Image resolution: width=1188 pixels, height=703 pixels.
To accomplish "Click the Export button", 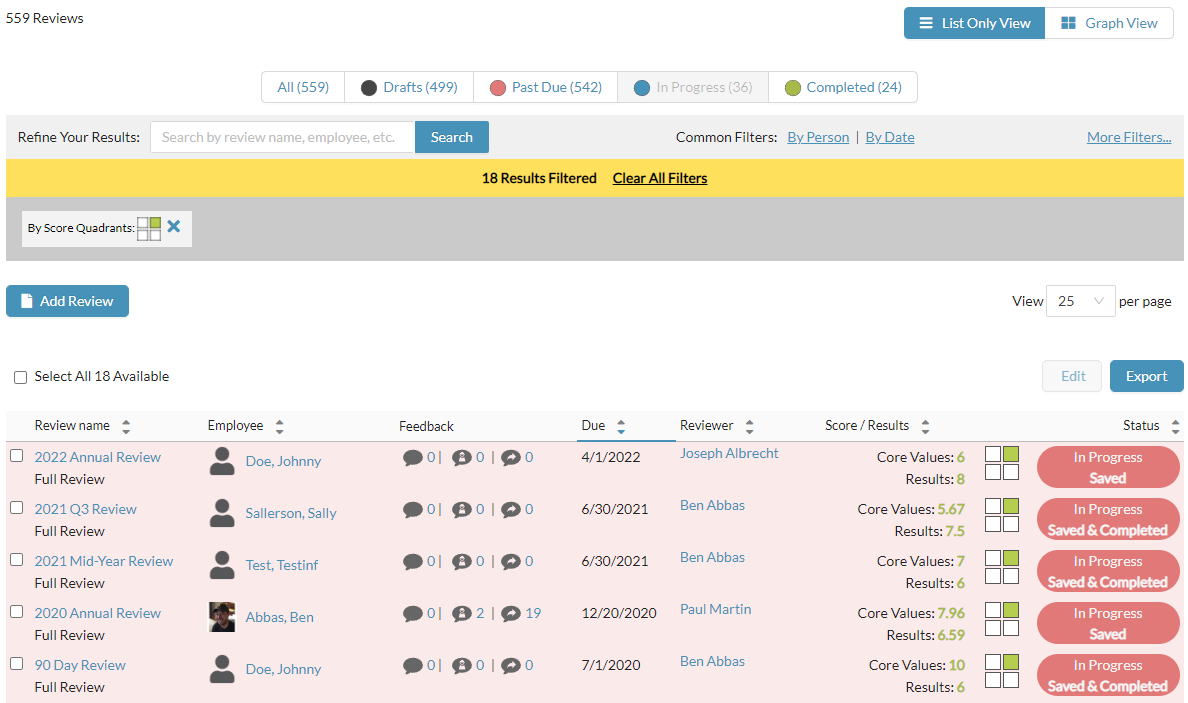I will pos(1146,376).
